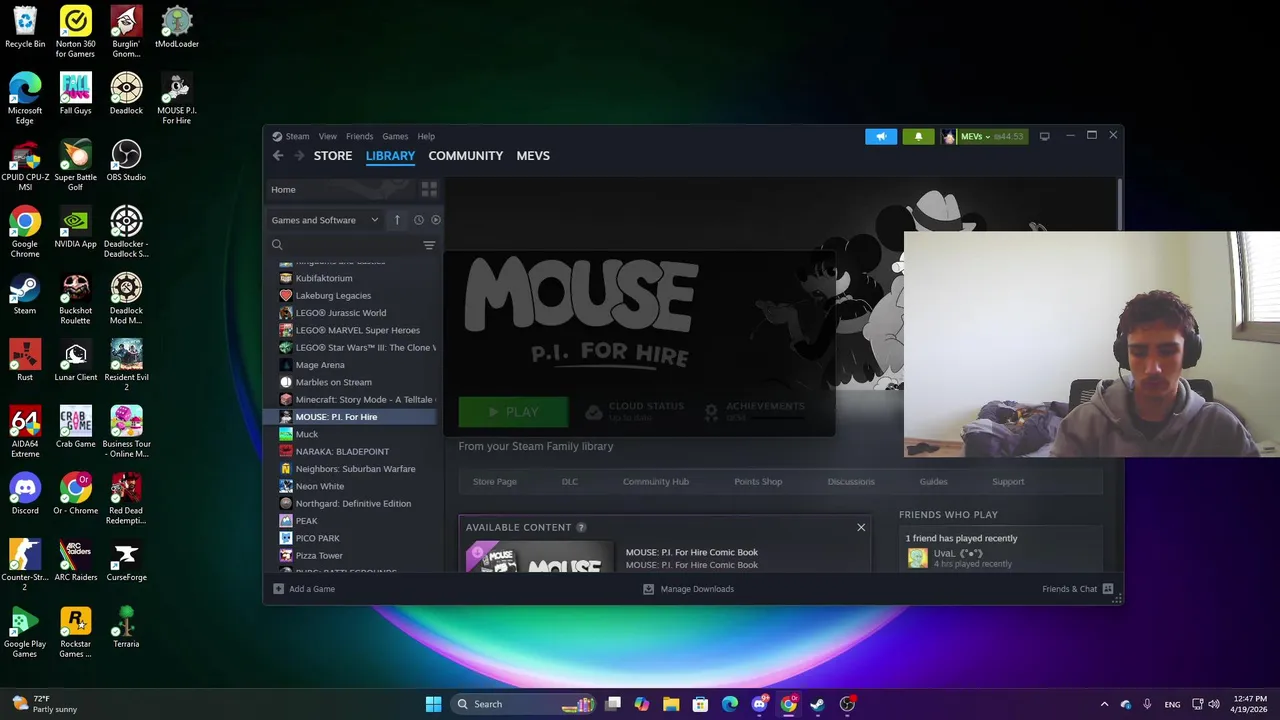Open the Help menu
The height and width of the screenshot is (720, 1280).
[426, 136]
